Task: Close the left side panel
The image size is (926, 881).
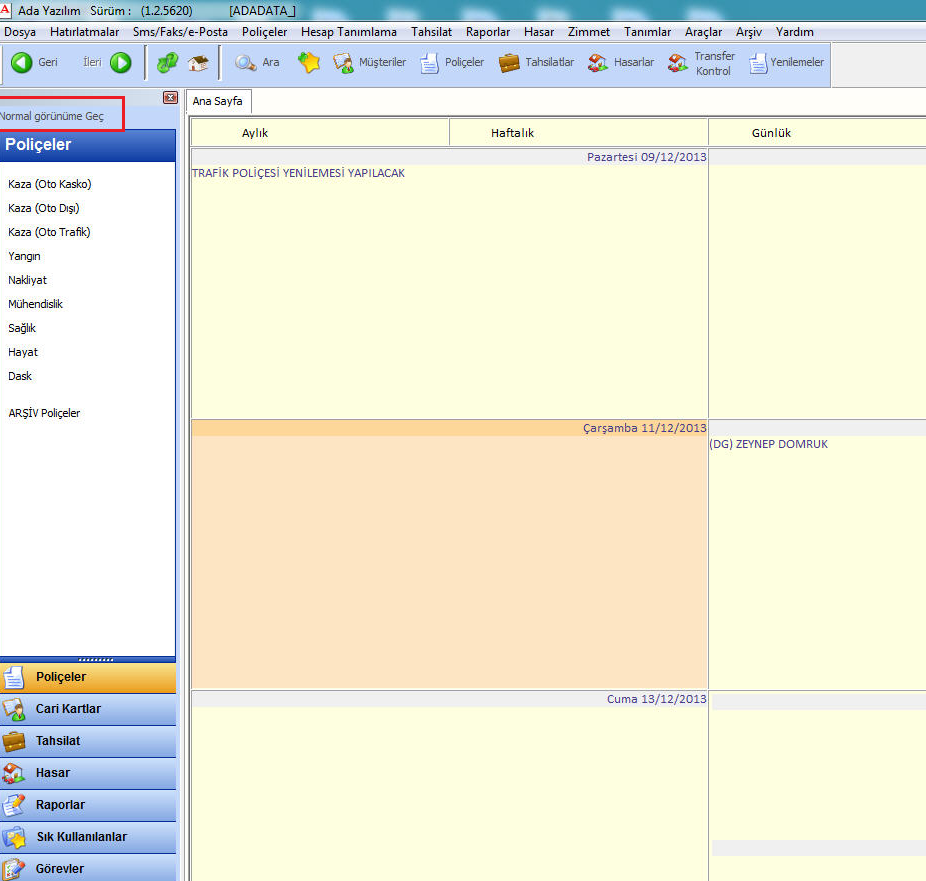Action: pyautogui.click(x=170, y=98)
